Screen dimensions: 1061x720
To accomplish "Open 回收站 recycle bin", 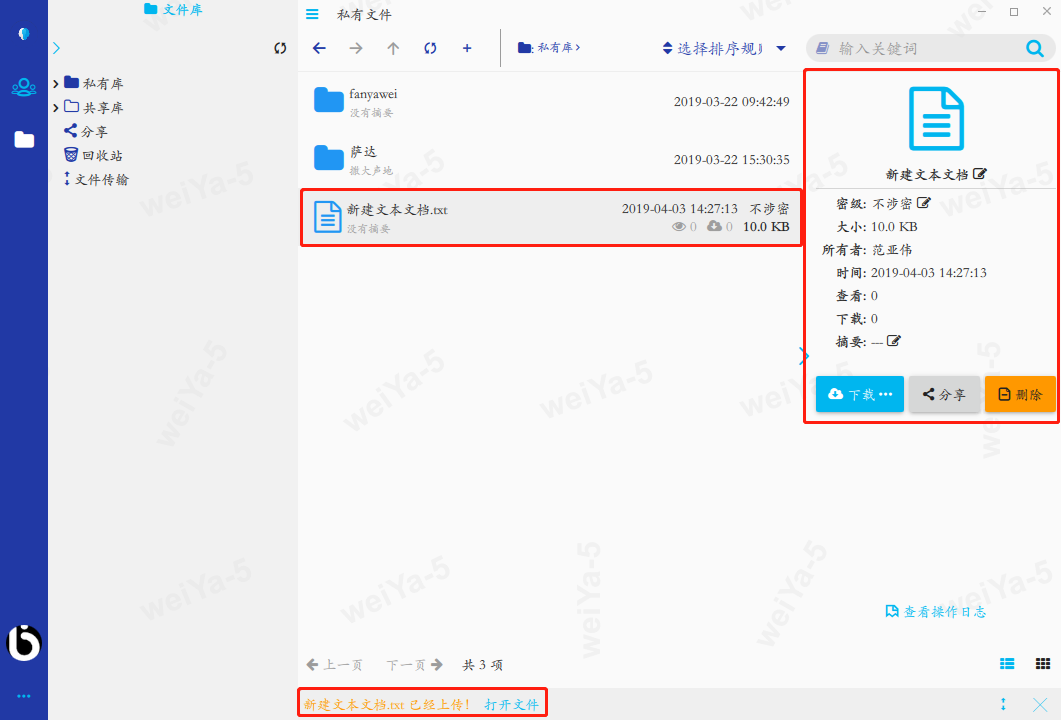I will click(93, 155).
